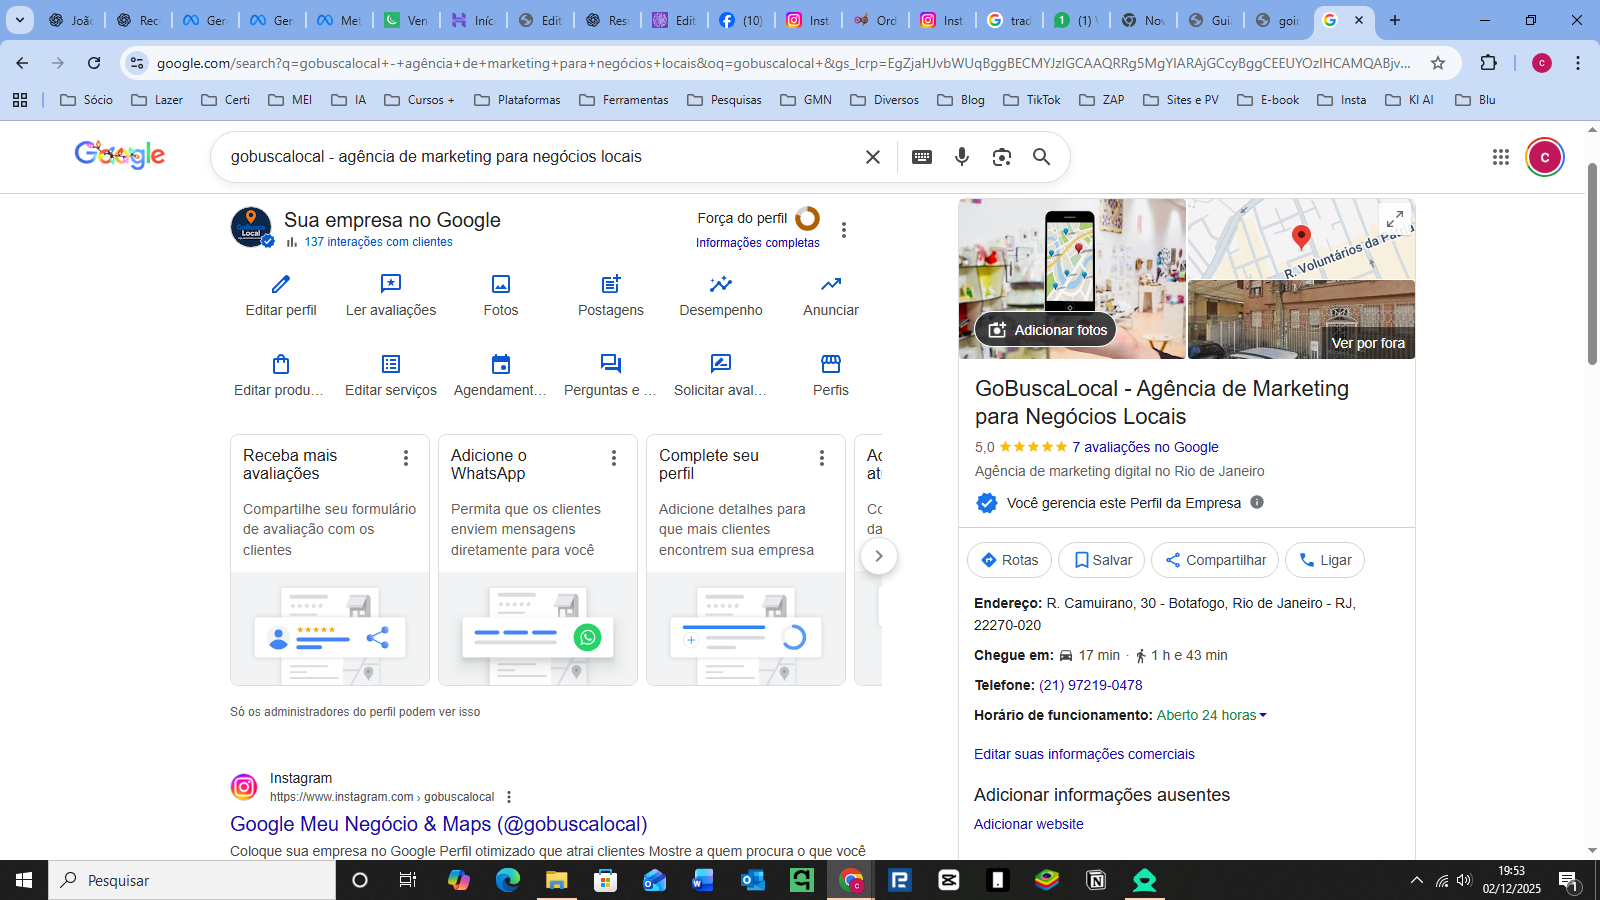Open Sua empresa three-dot menu
Screen dimensions: 1600x900
(x=844, y=230)
